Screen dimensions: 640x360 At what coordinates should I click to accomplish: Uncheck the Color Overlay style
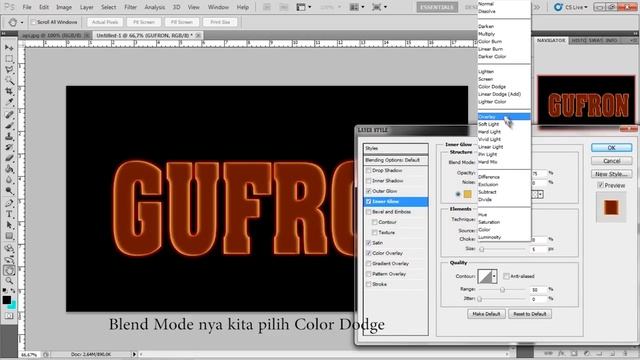[x=369, y=253]
